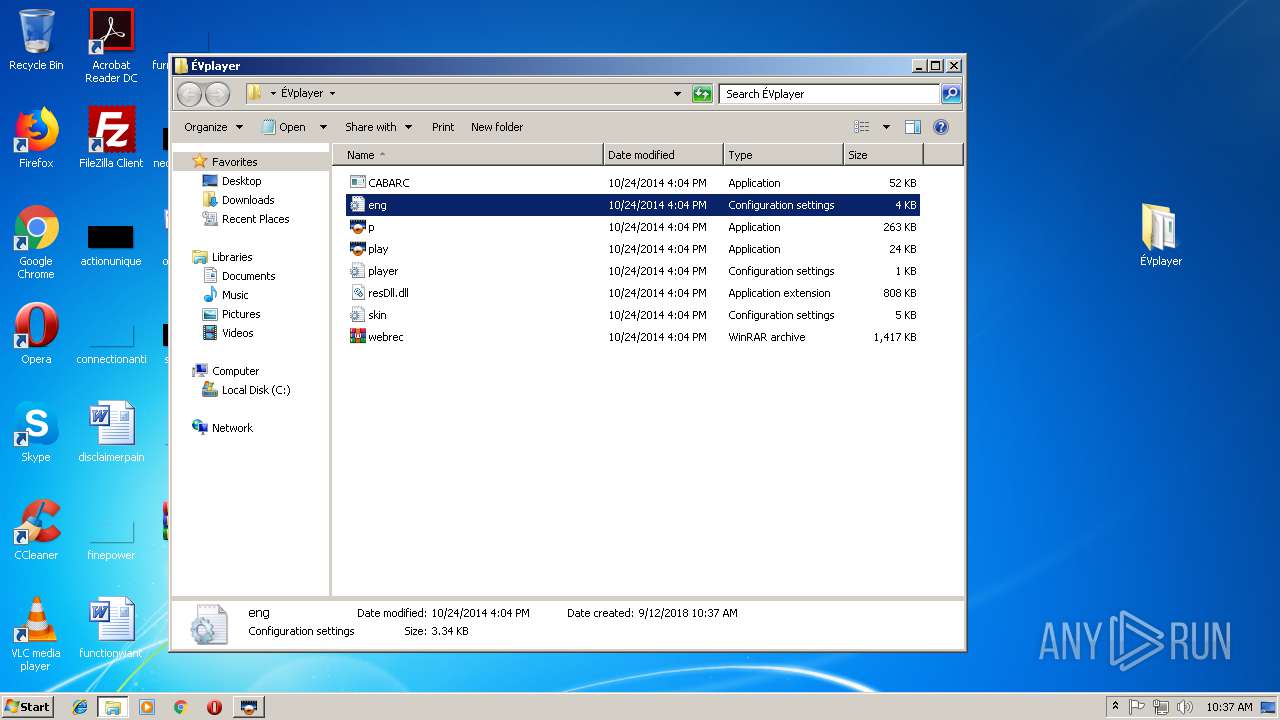
Task: Select the eng configuration file row
Action: click(632, 205)
